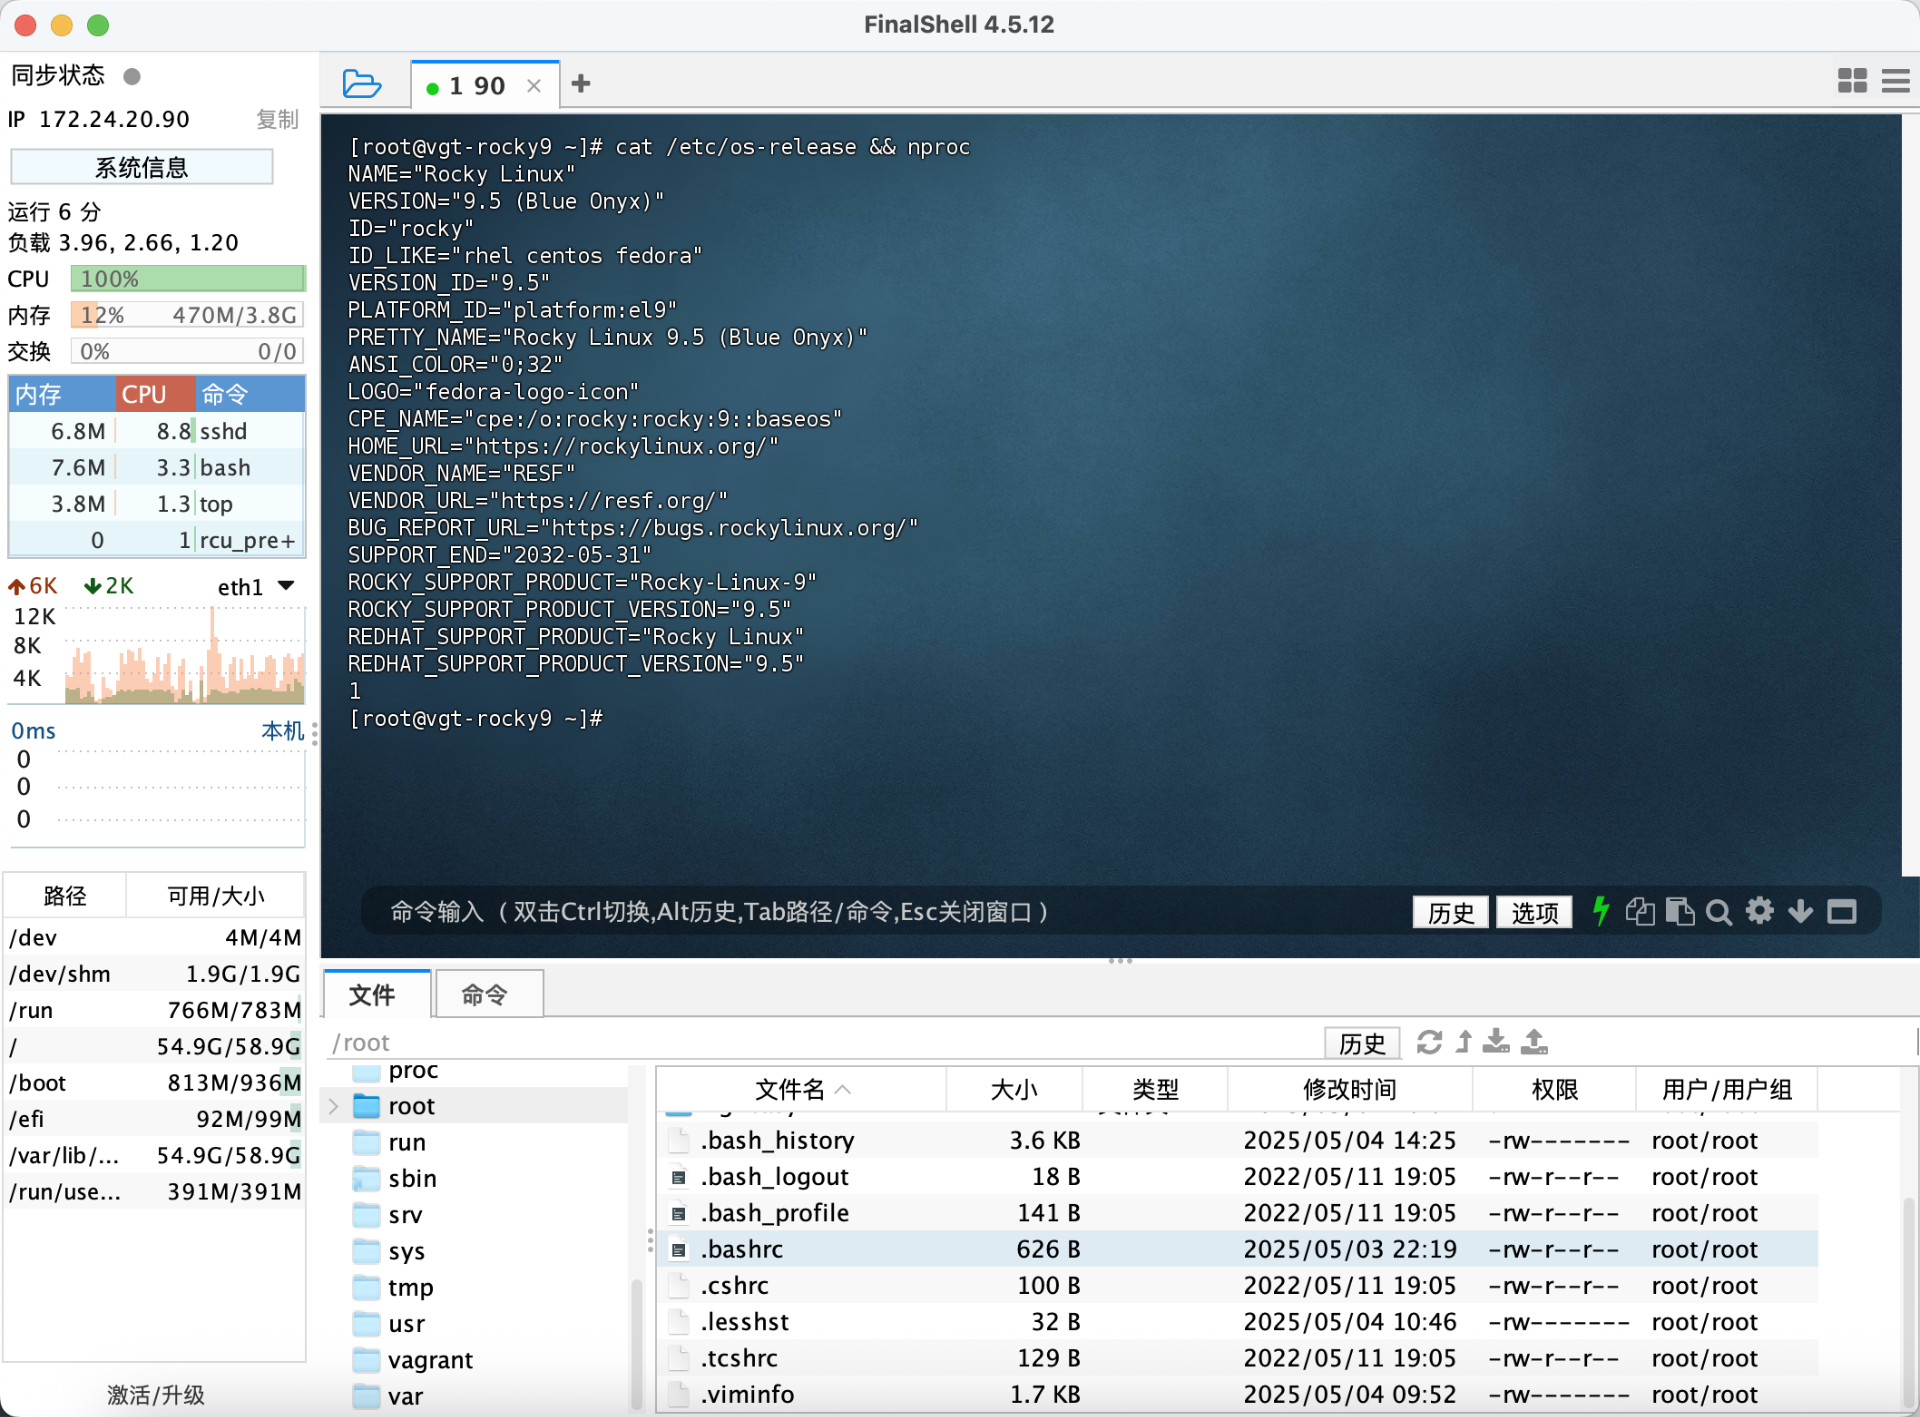Select the .bash_history file row
1920x1417 pixels.
pos(1238,1140)
